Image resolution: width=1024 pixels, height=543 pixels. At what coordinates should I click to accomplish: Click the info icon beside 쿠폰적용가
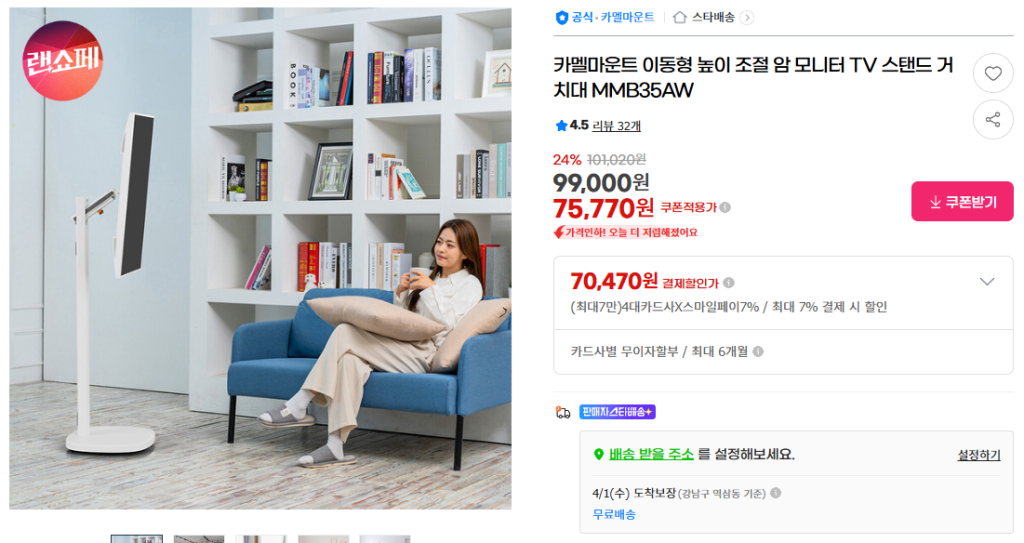pyautogui.click(x=725, y=208)
